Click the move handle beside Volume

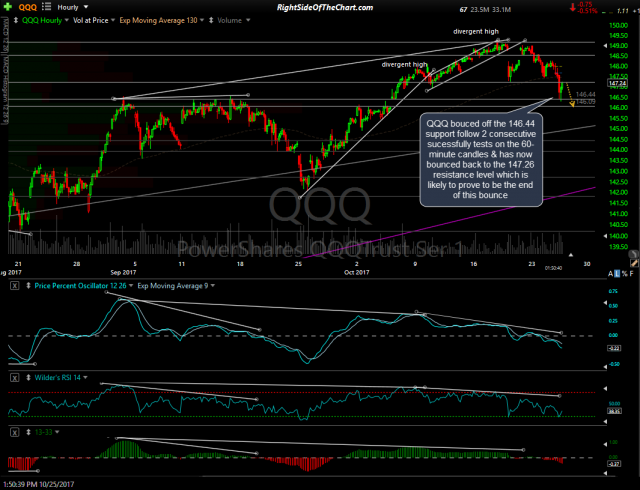(x=211, y=20)
